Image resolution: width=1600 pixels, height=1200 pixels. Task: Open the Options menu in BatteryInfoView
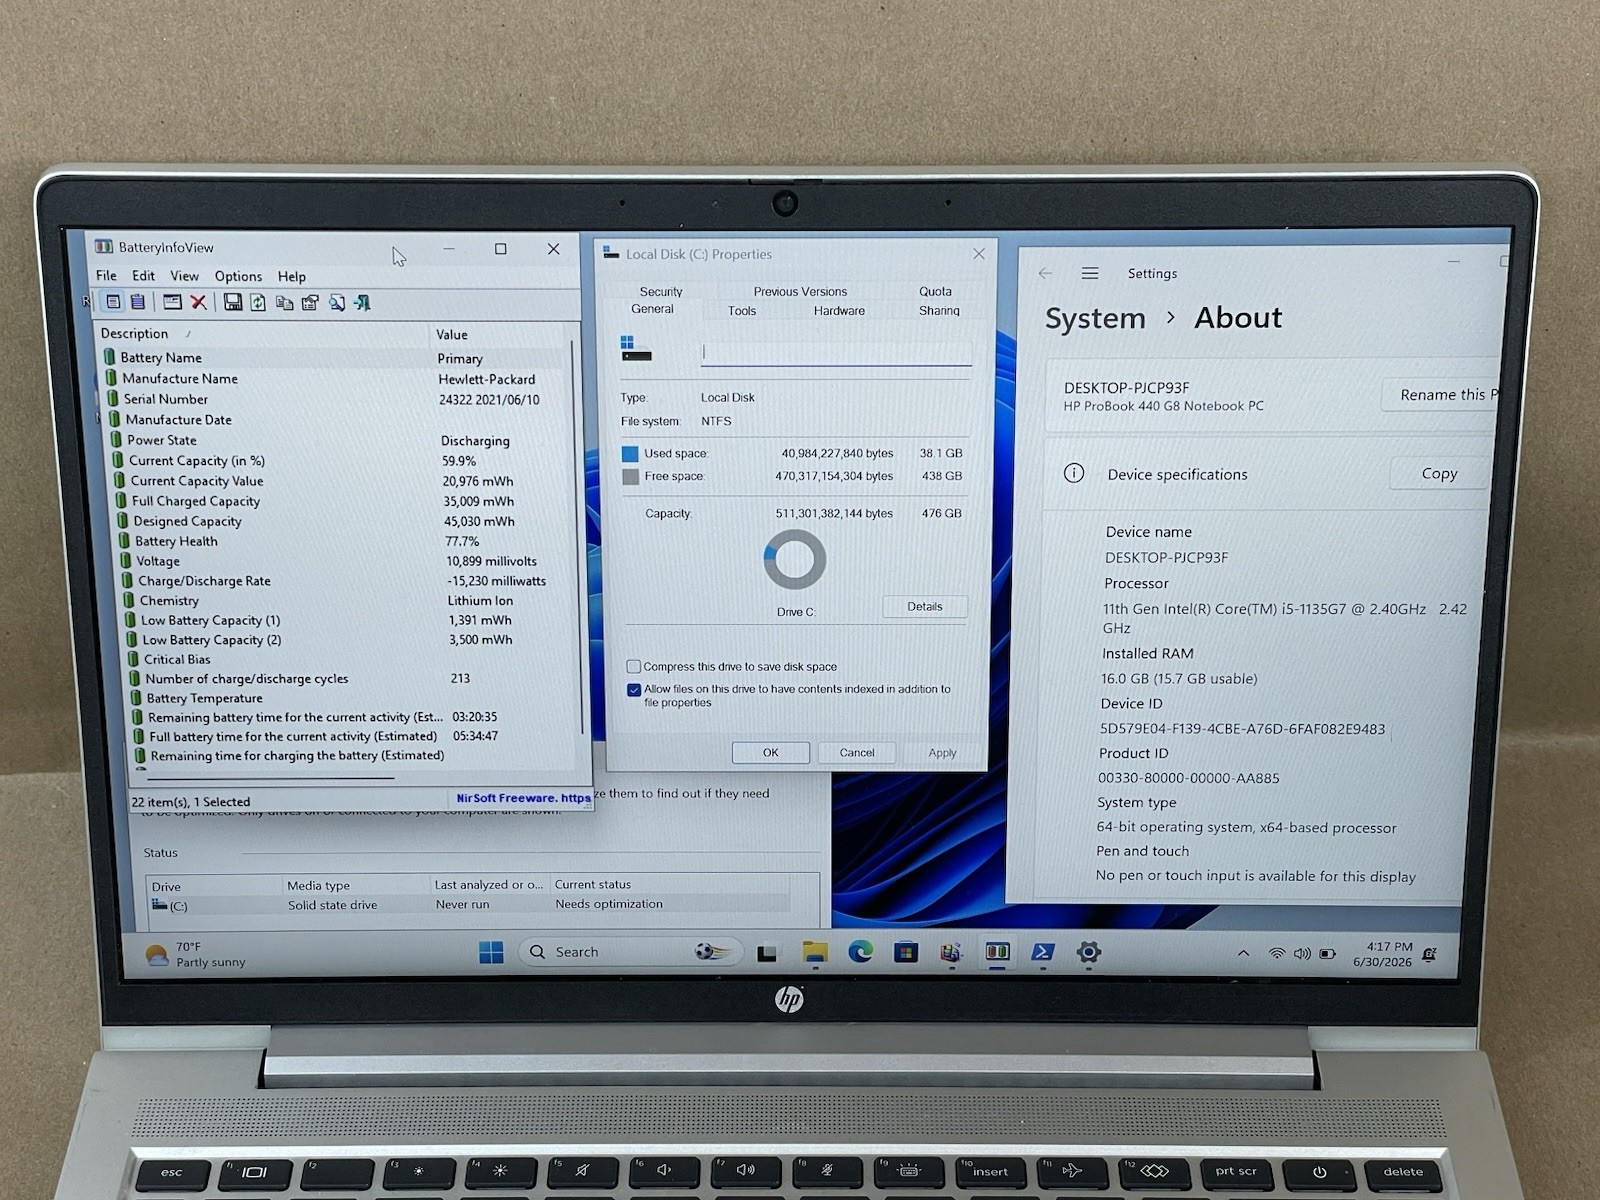[238, 276]
